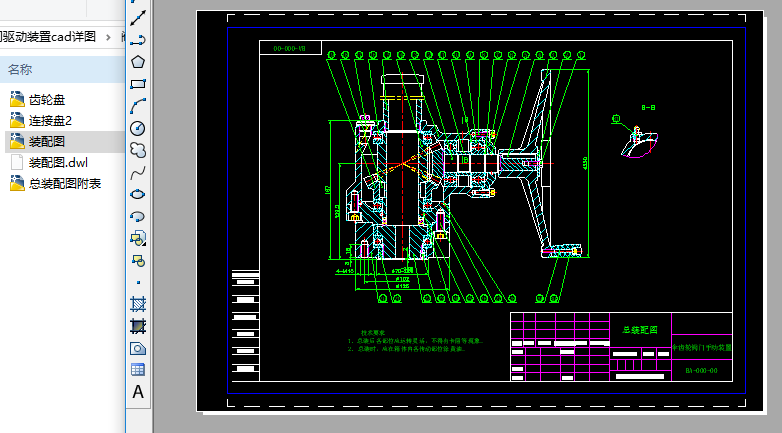
Task: Click the 名称 column header
Action: click(x=20, y=70)
